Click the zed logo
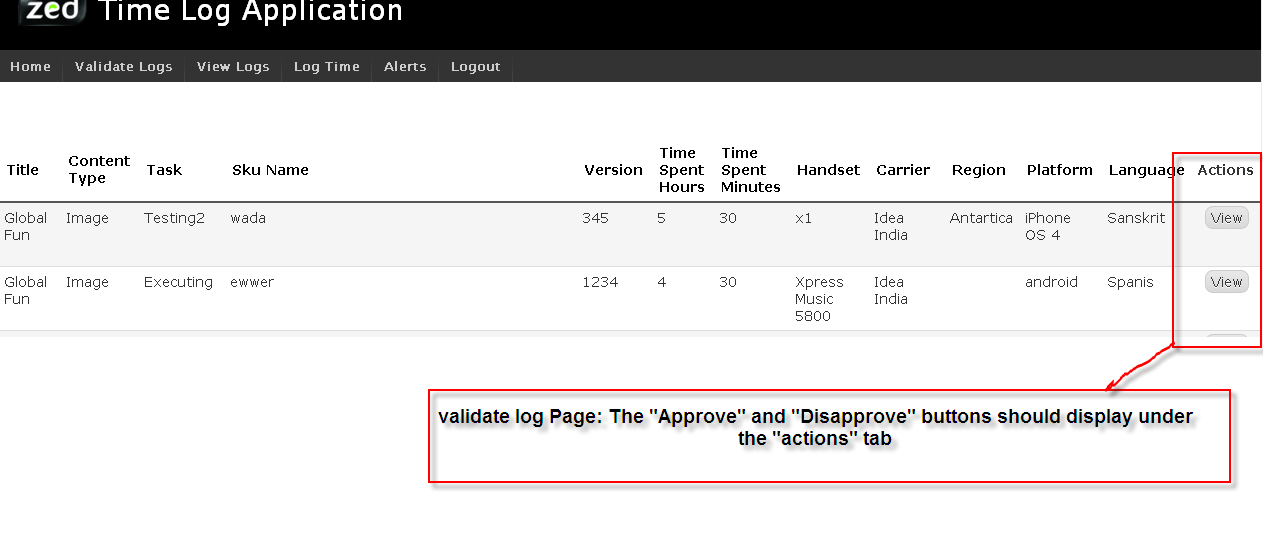 pos(52,12)
